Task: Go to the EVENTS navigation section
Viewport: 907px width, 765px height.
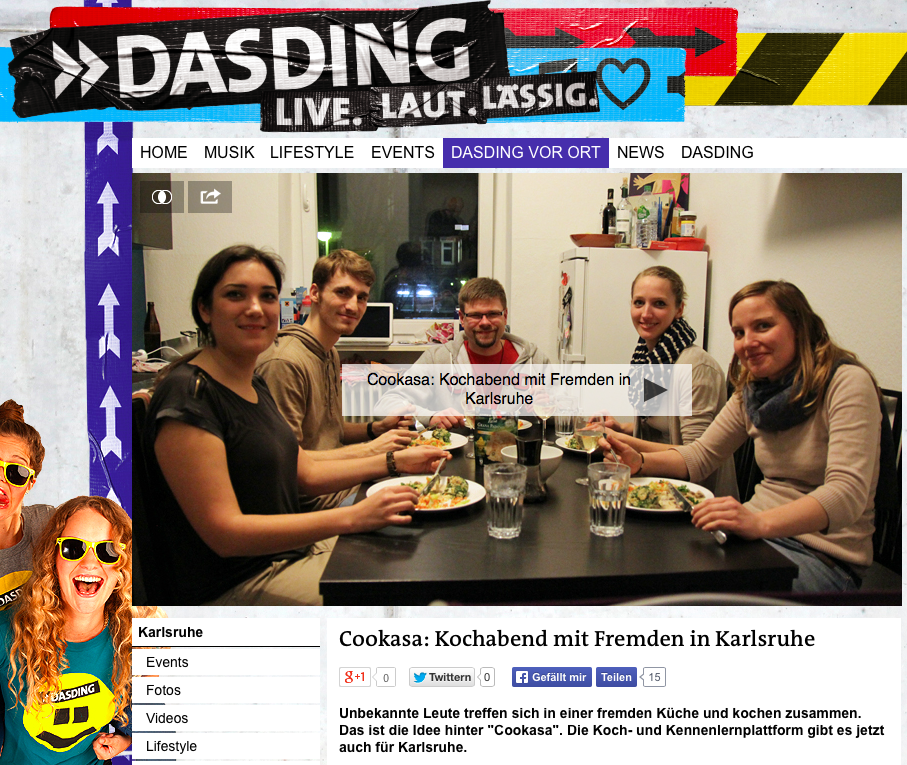Action: pos(403,153)
